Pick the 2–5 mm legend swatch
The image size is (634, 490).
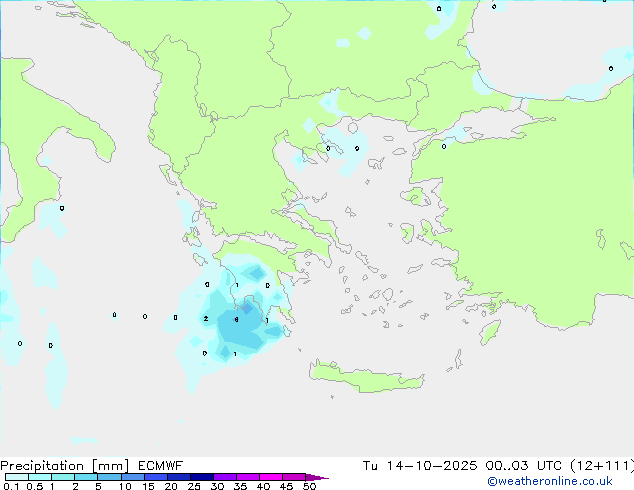click(86, 477)
